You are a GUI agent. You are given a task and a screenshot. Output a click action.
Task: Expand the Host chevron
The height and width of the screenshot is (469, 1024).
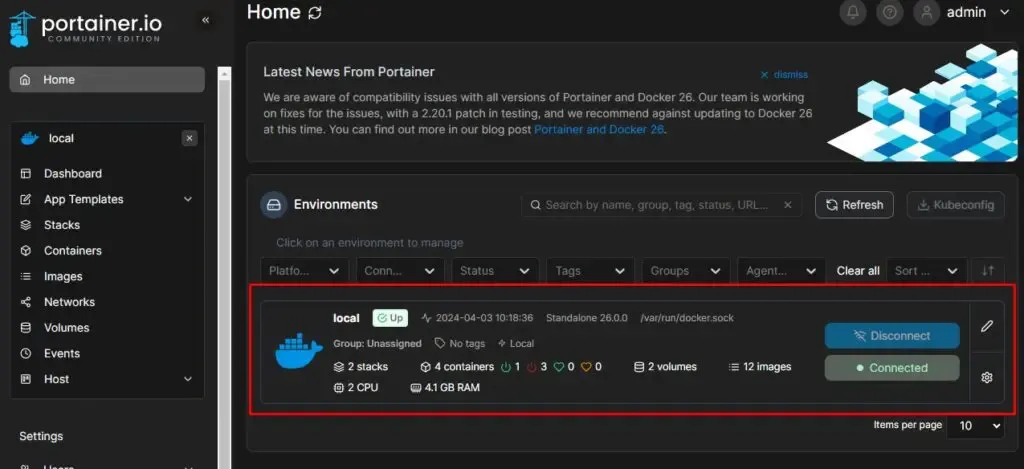(187, 379)
